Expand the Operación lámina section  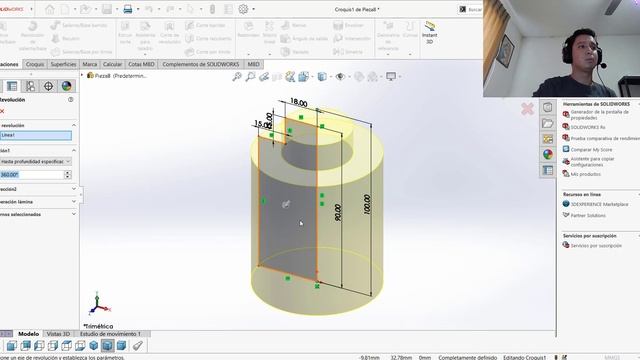tap(74, 202)
